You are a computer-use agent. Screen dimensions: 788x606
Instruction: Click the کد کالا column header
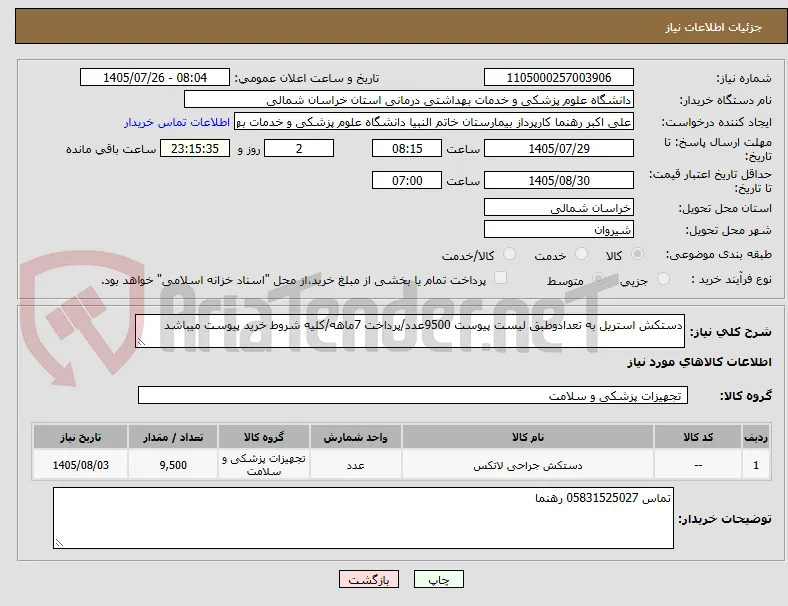698,437
